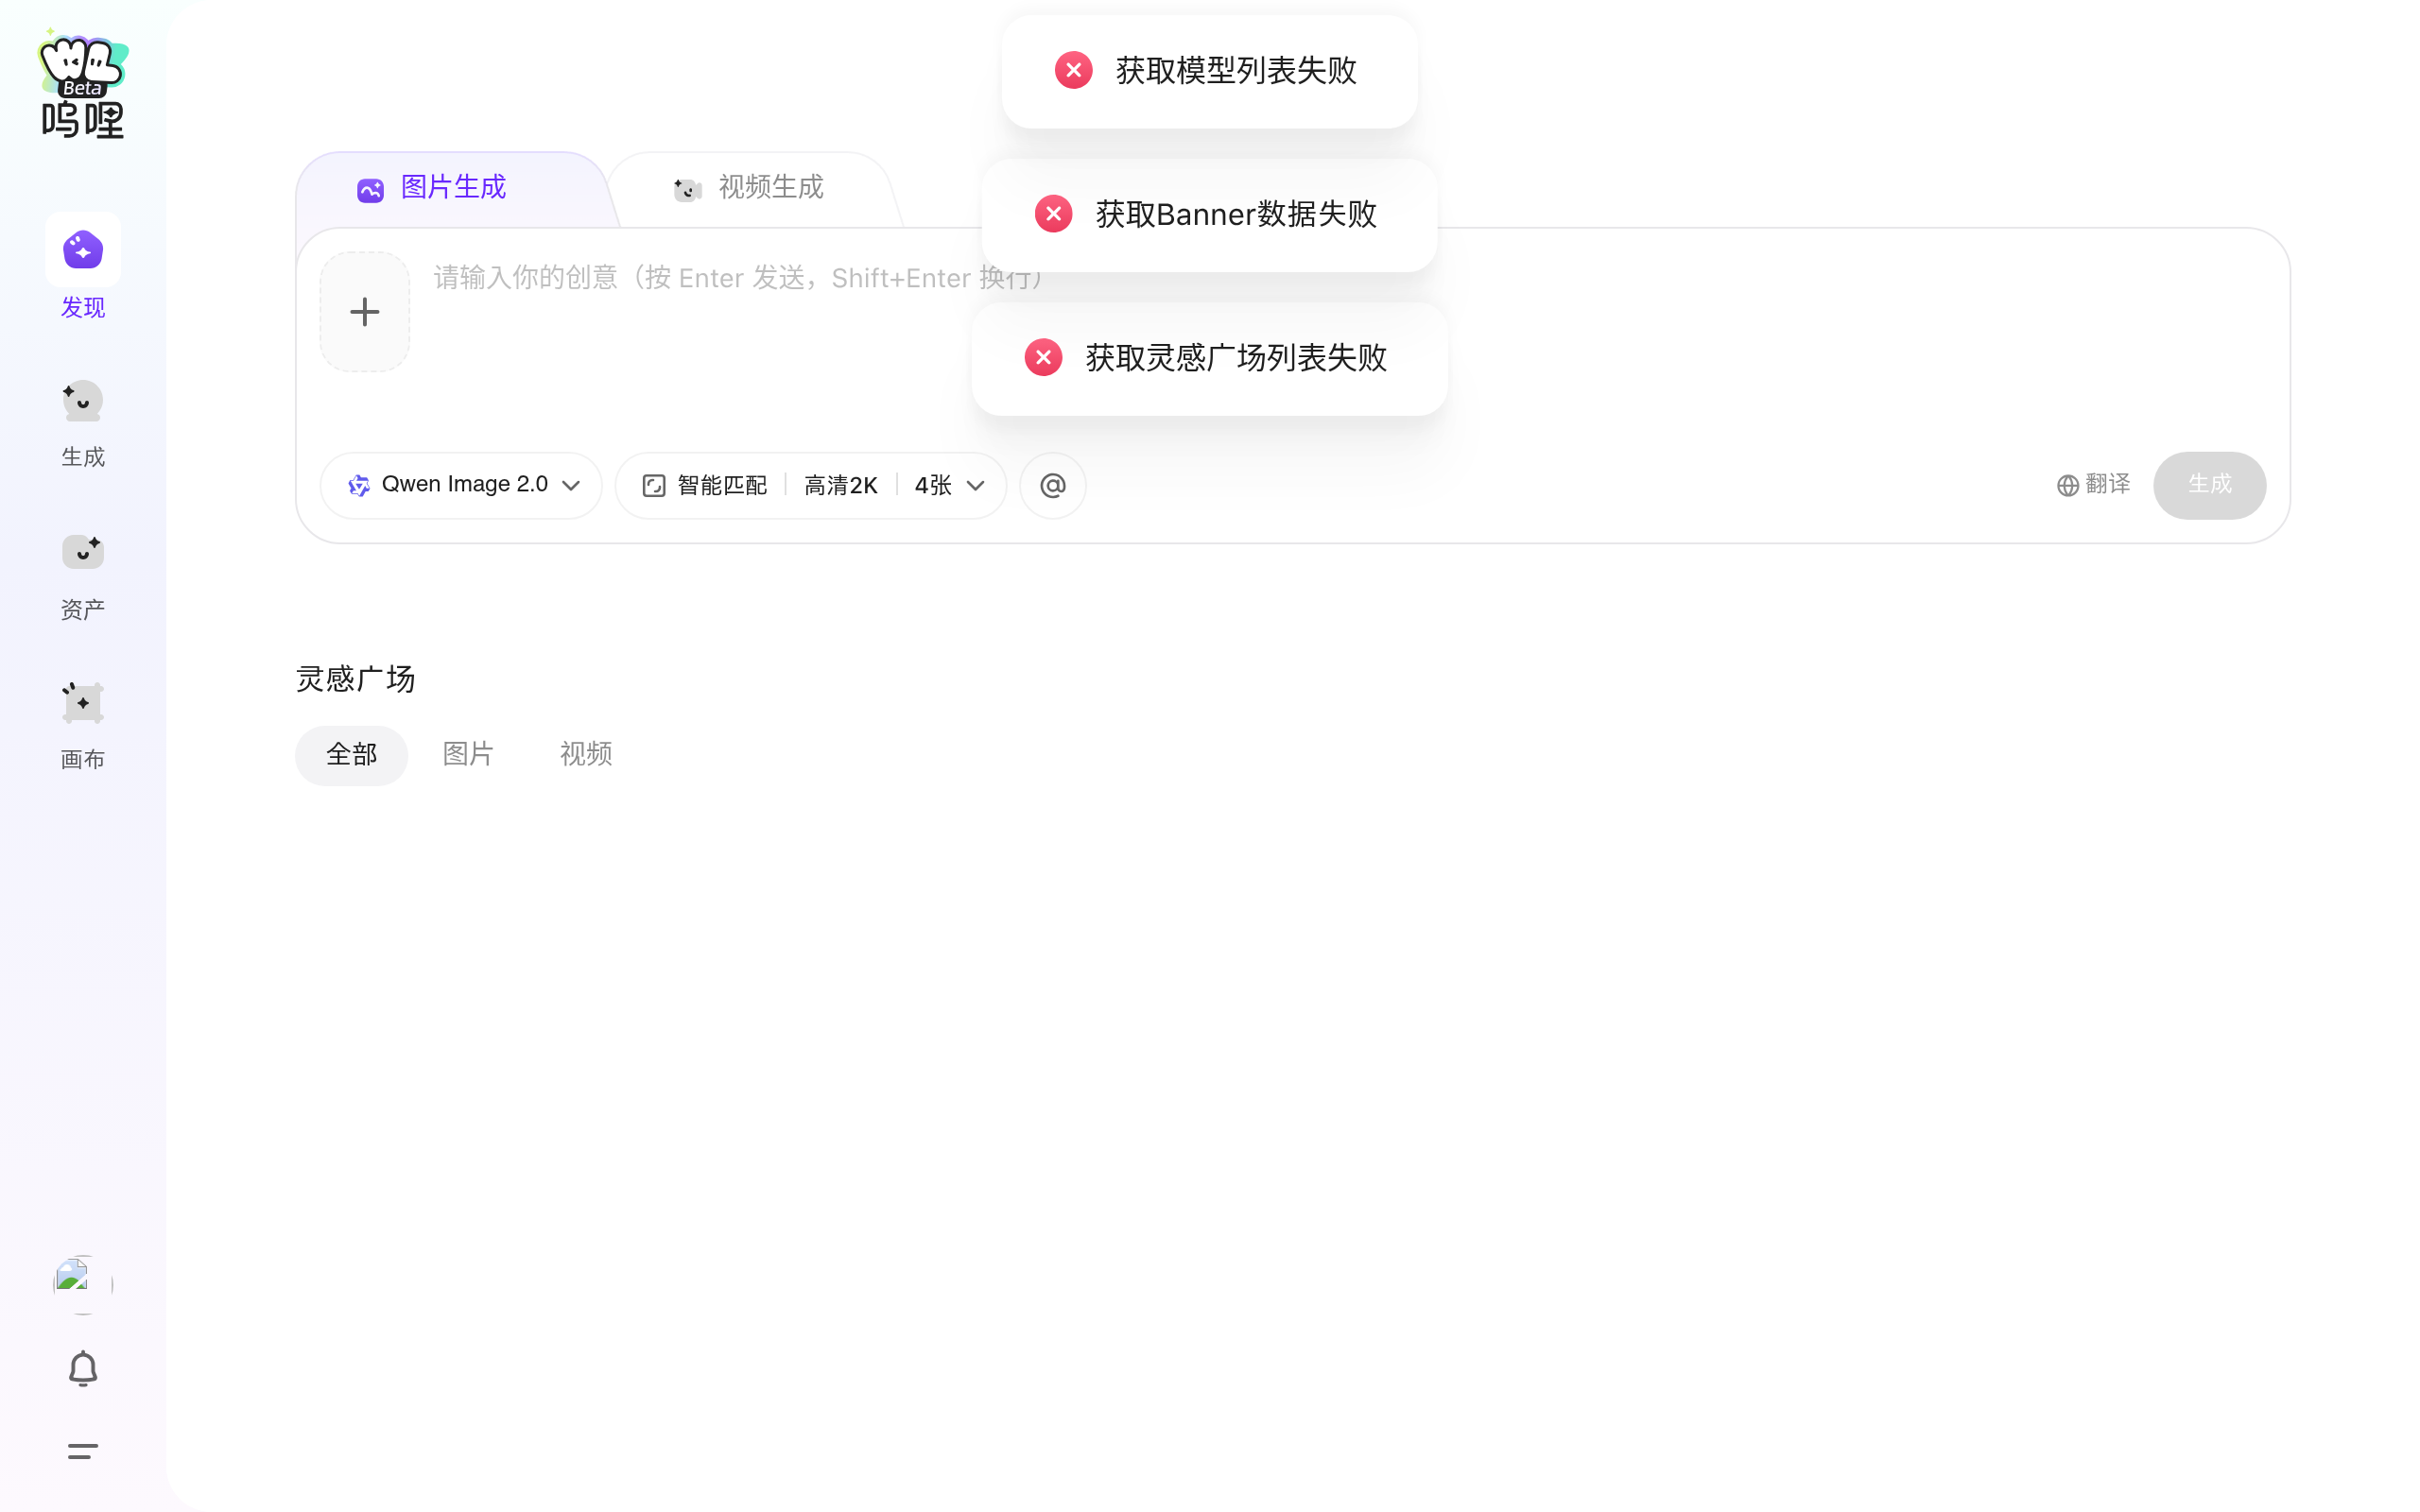Click the sidebar menu lines icon
2420x1512 pixels.
pos(83,1451)
